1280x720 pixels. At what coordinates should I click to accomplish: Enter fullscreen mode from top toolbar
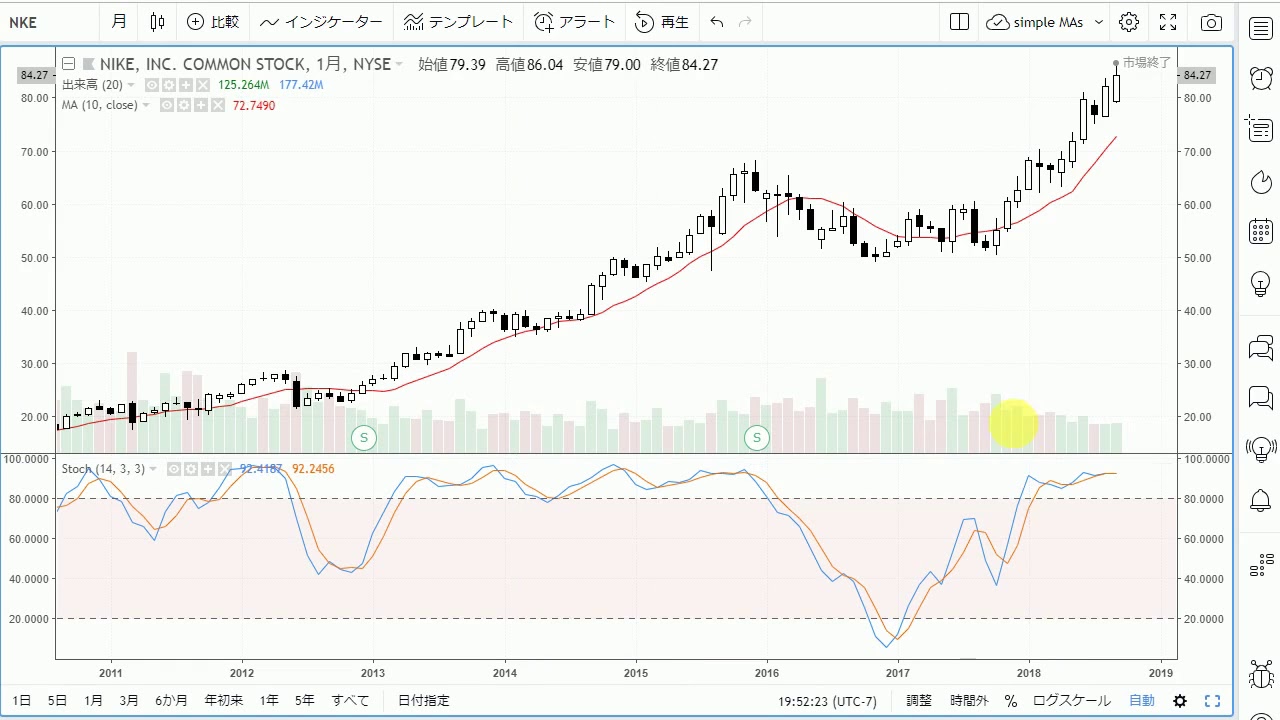1168,22
